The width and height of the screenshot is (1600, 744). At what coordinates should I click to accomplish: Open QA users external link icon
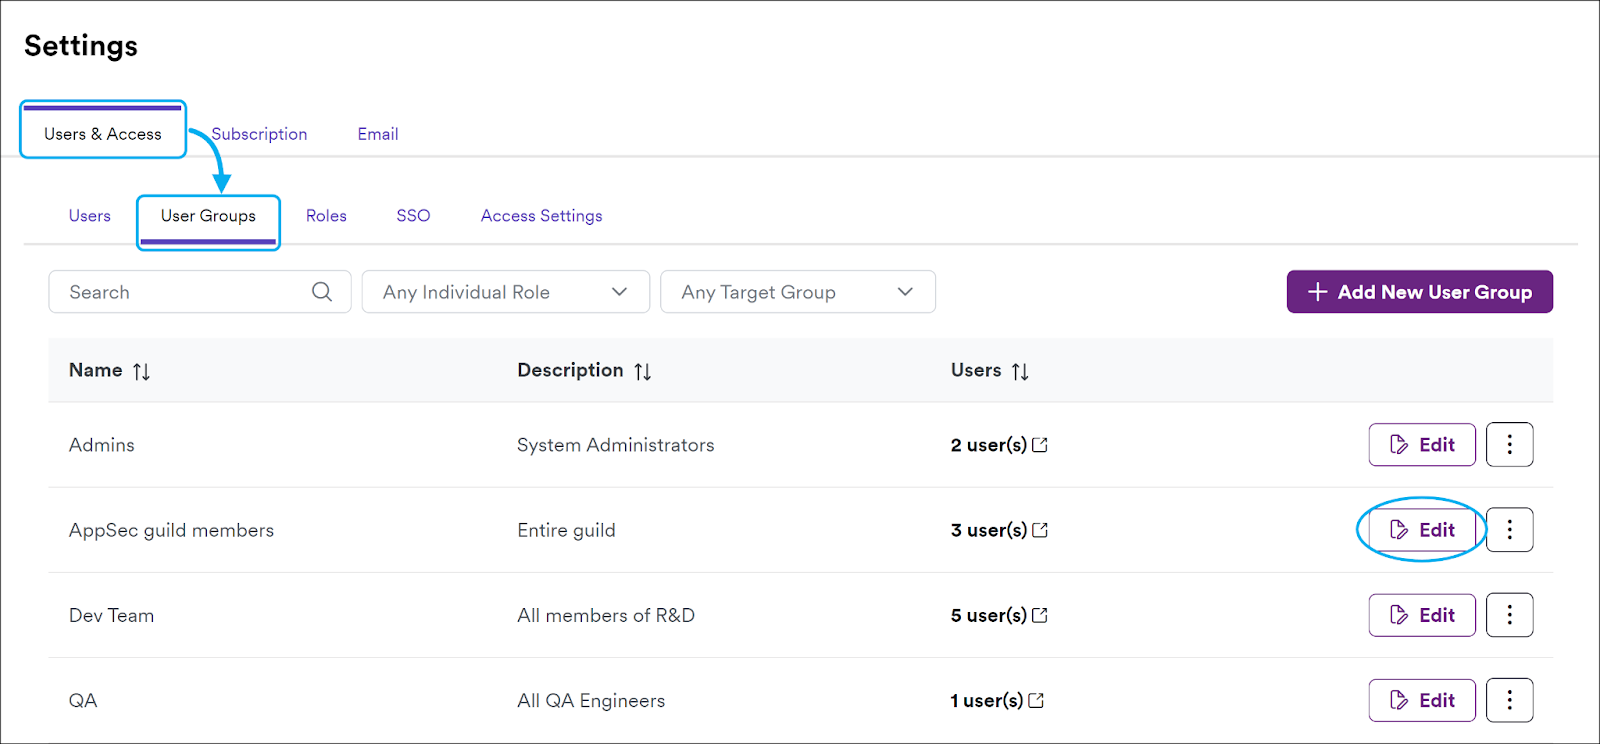click(x=1036, y=700)
